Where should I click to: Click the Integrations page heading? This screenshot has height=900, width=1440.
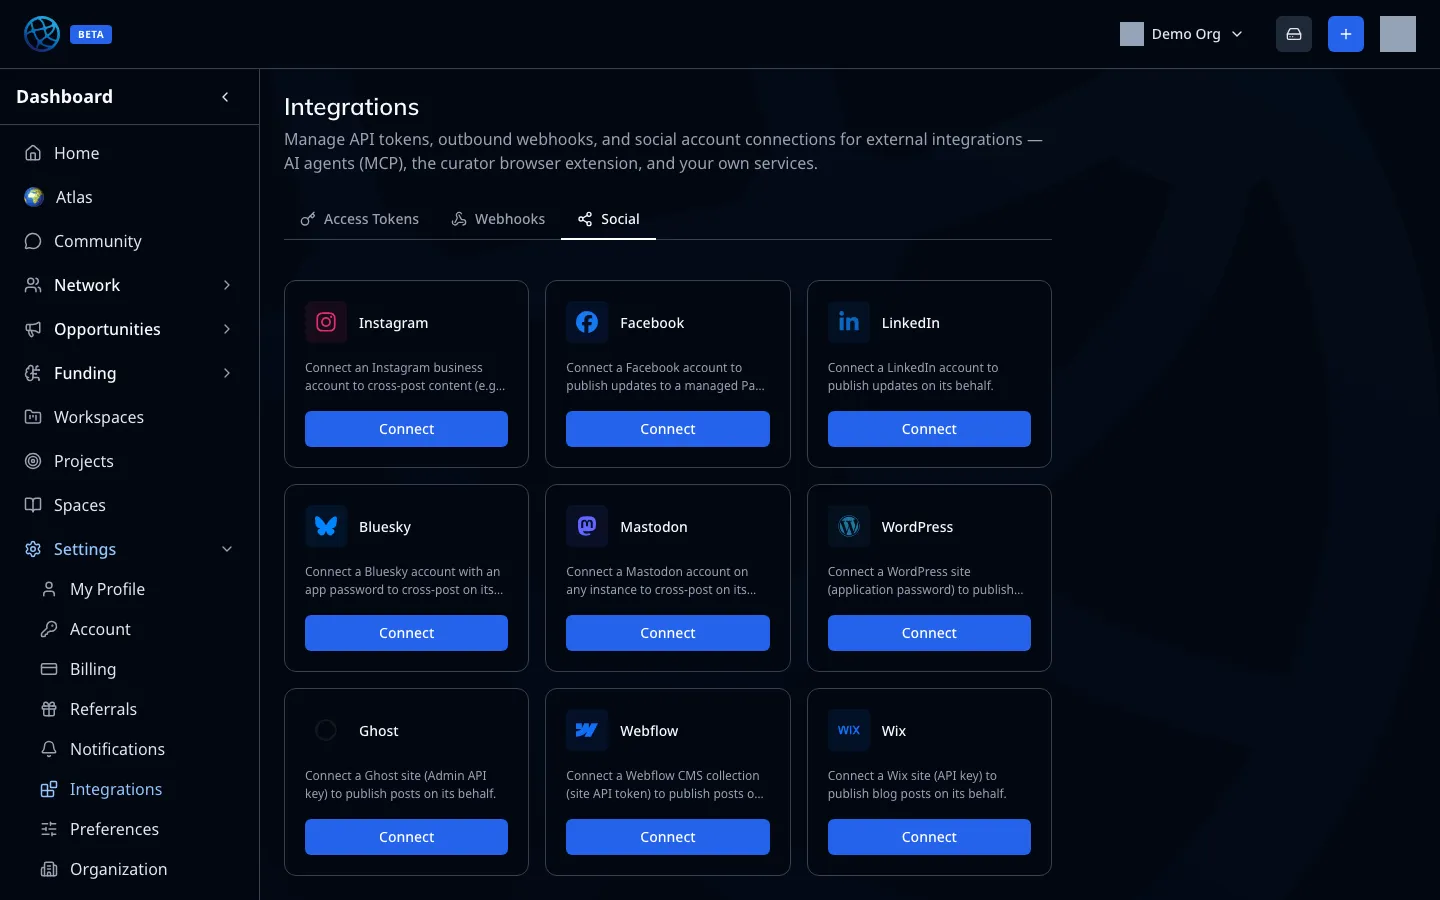coord(351,107)
